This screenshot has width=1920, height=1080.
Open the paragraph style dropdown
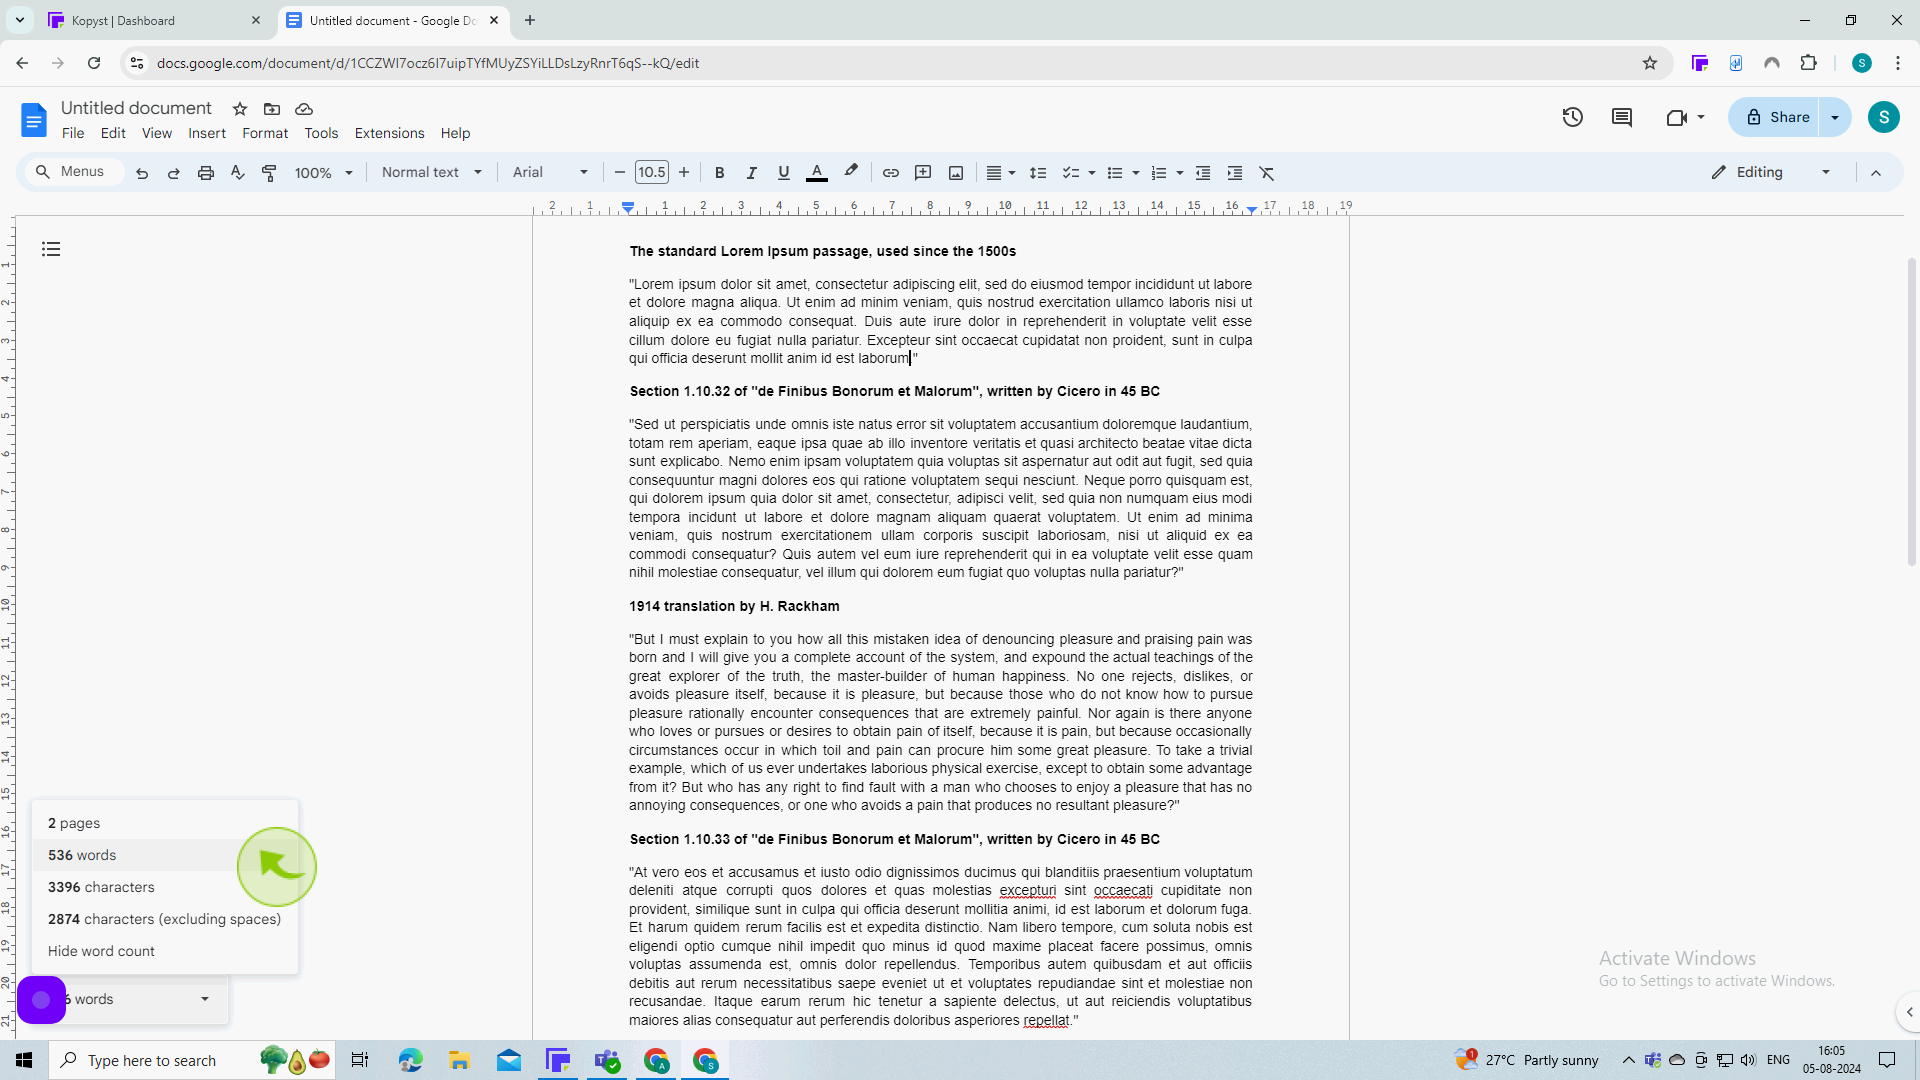(431, 173)
